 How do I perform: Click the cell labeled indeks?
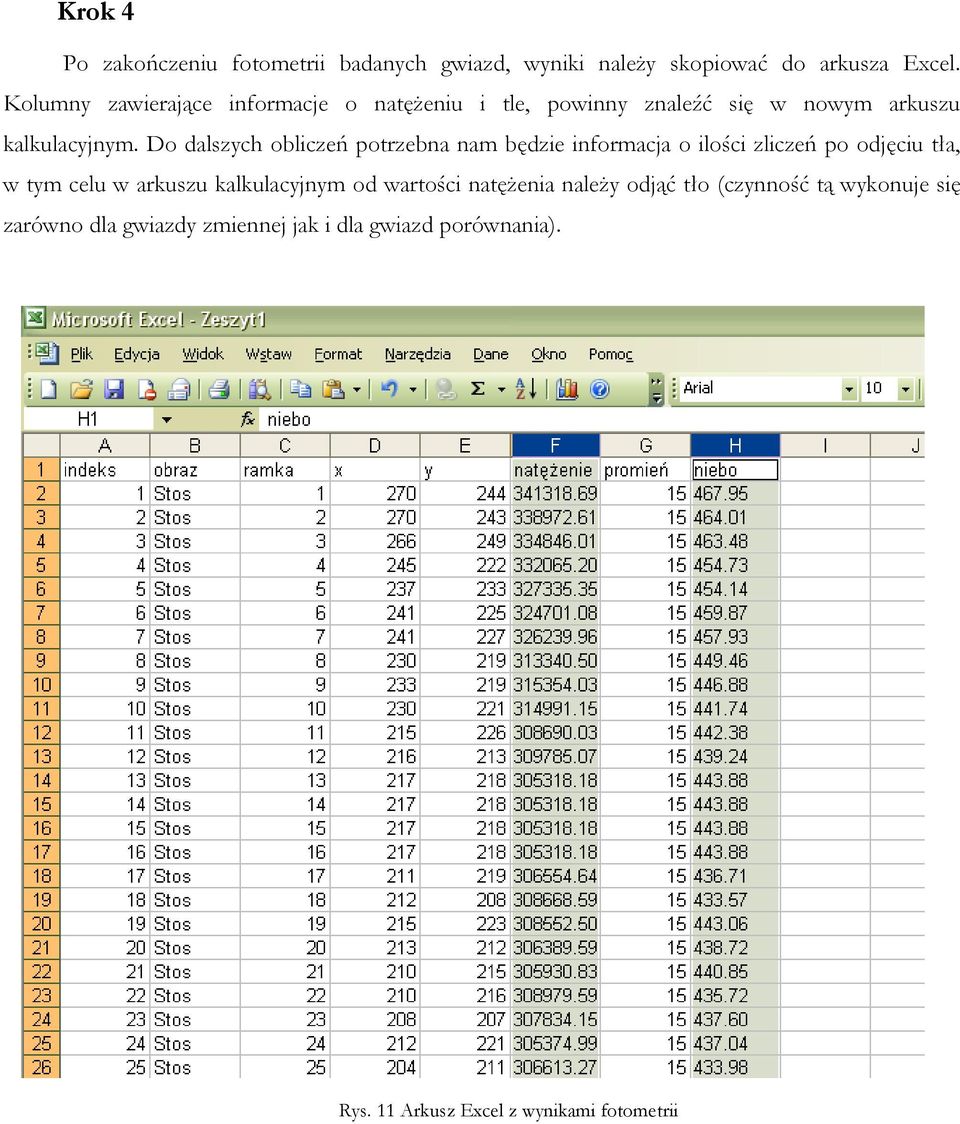pyautogui.click(x=105, y=470)
